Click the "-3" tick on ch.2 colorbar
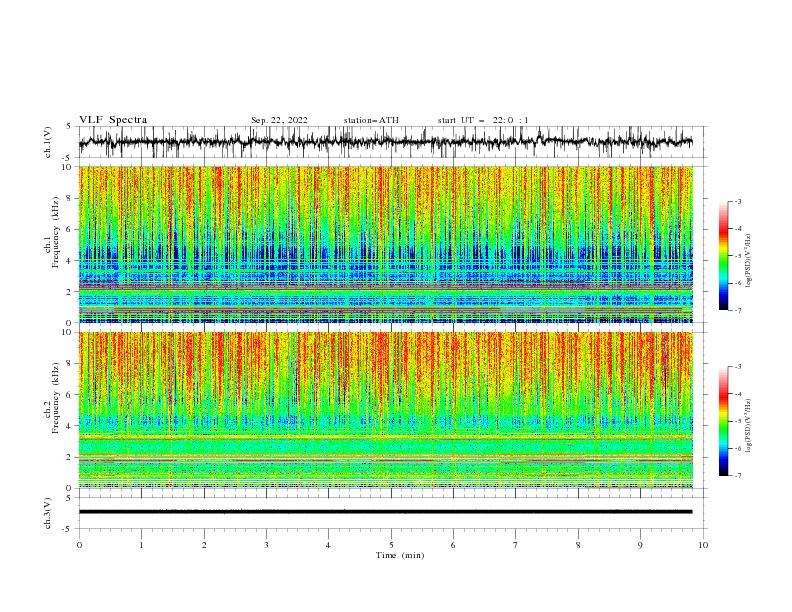Viewport: 792px width, 612px height. click(x=738, y=367)
